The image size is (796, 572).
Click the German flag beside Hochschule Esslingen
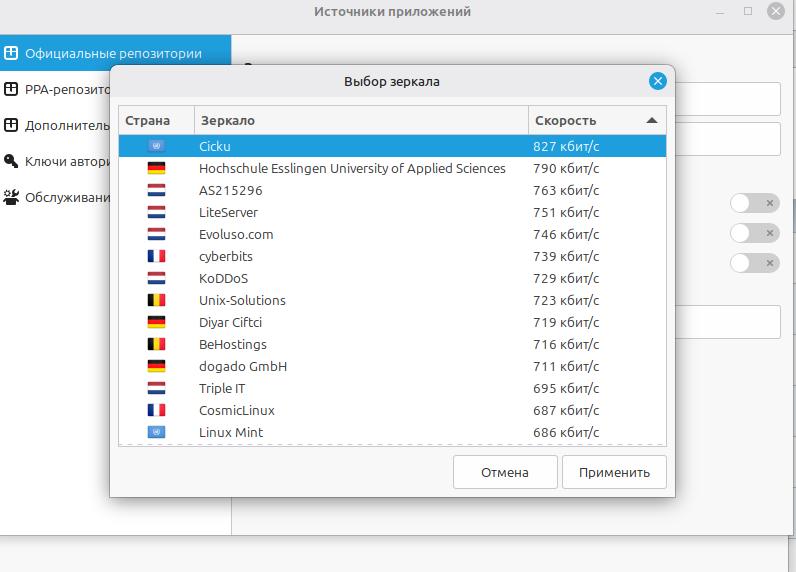(x=156, y=168)
